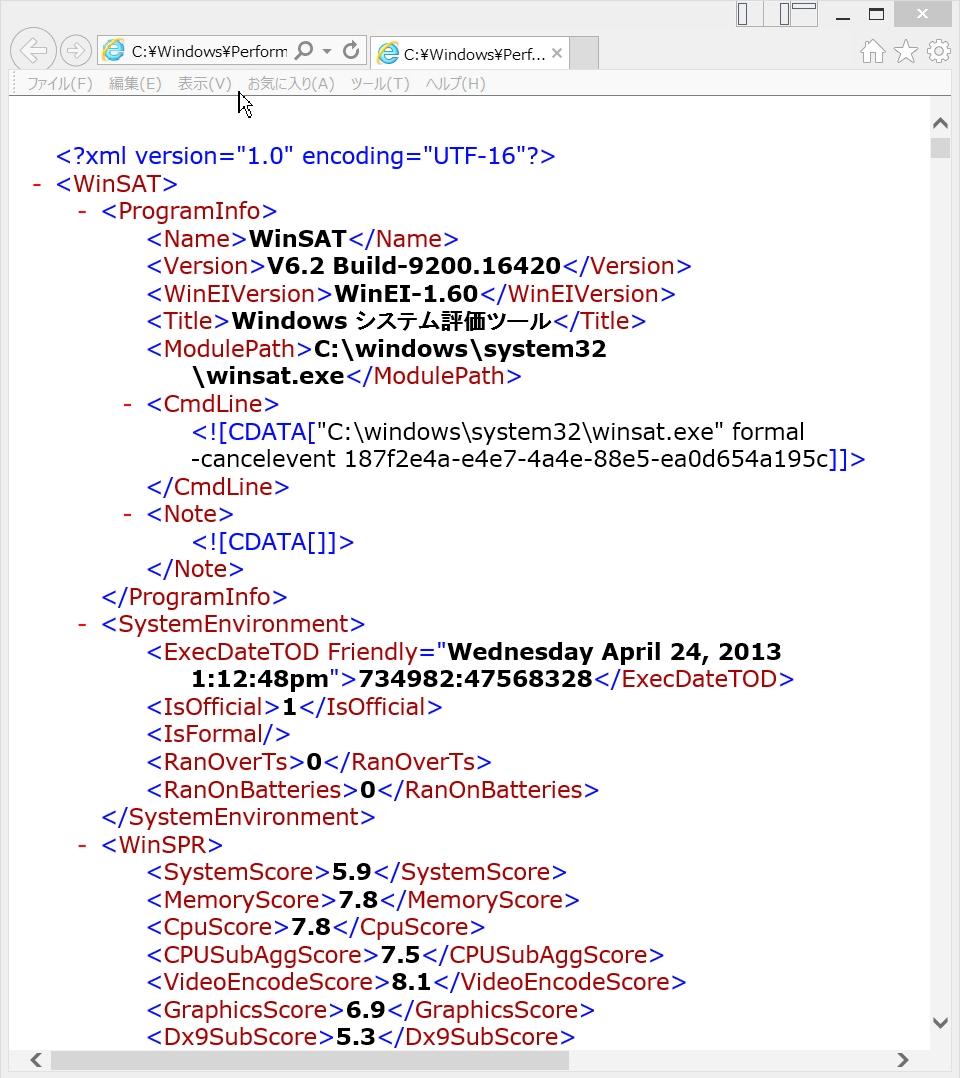Click the empty CDATA under Note
The height and width of the screenshot is (1078, 960).
click(x=273, y=542)
